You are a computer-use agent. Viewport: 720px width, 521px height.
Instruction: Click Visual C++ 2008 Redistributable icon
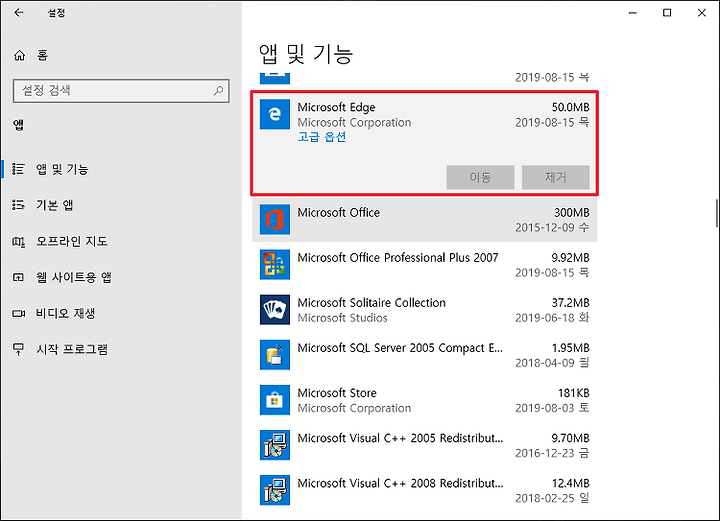click(275, 490)
